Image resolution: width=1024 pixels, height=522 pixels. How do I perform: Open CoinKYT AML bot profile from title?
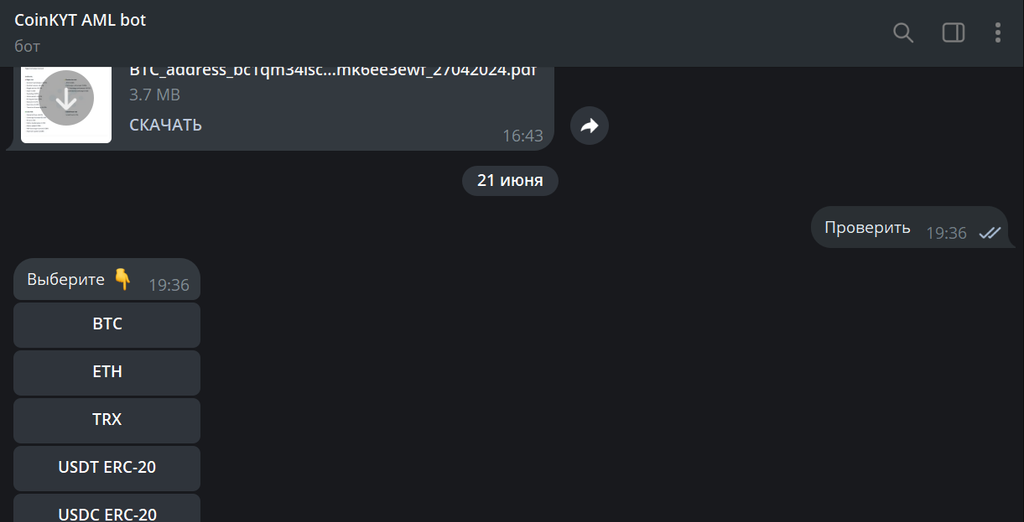tap(80, 20)
